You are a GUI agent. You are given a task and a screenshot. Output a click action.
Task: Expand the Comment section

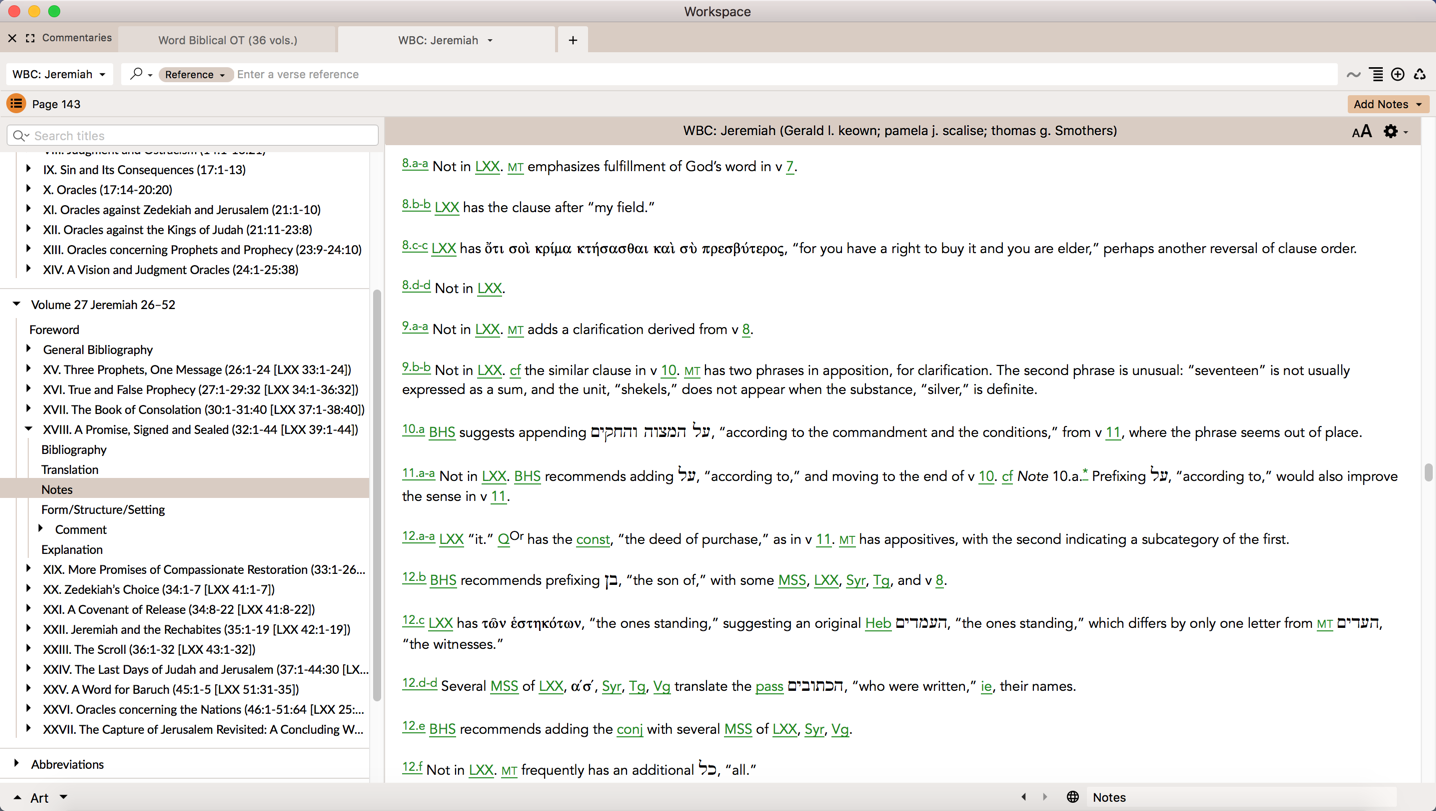pyautogui.click(x=40, y=529)
